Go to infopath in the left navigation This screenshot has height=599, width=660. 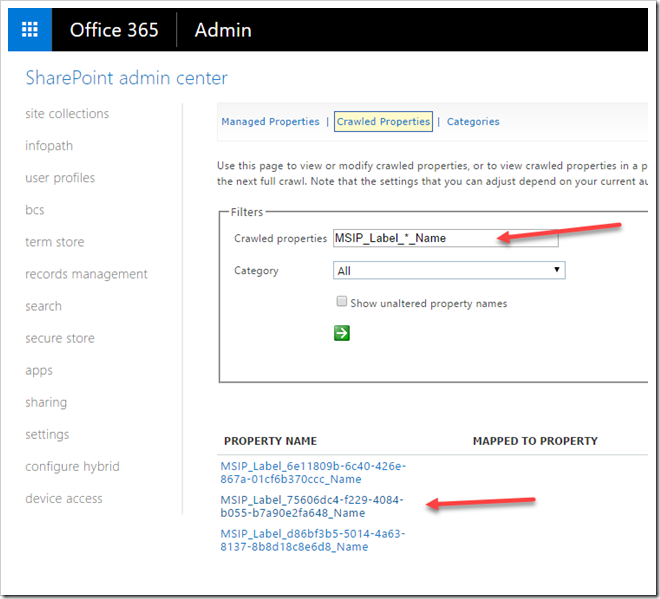49,146
